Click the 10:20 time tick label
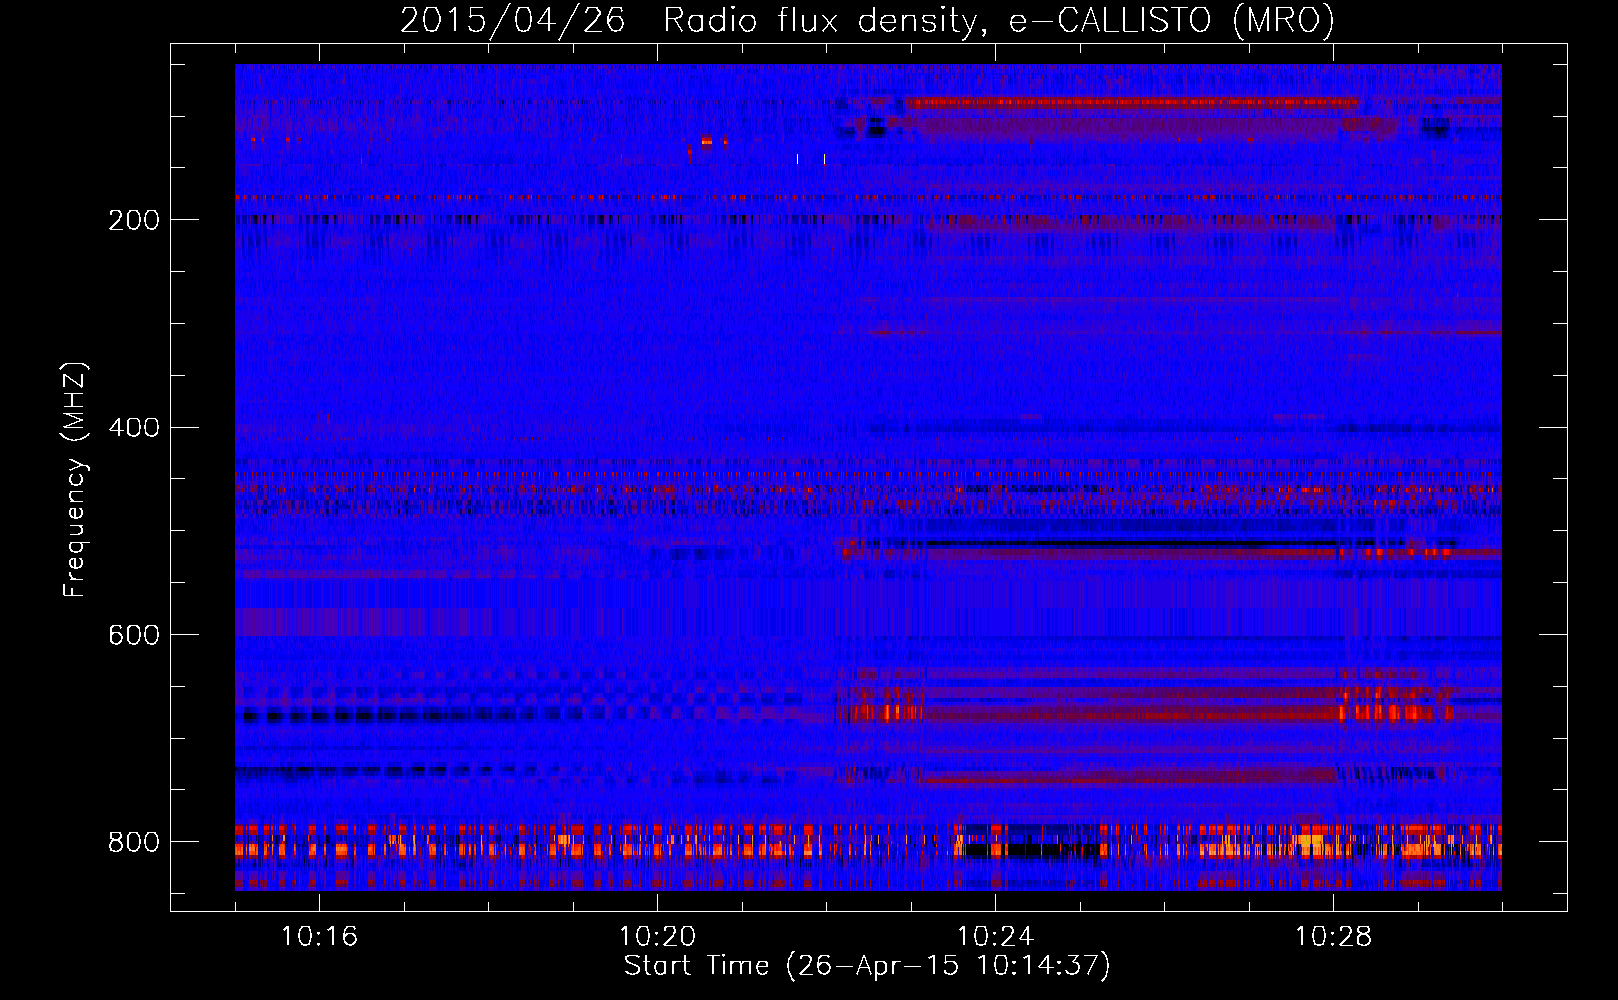This screenshot has width=1618, height=1000. click(x=657, y=936)
